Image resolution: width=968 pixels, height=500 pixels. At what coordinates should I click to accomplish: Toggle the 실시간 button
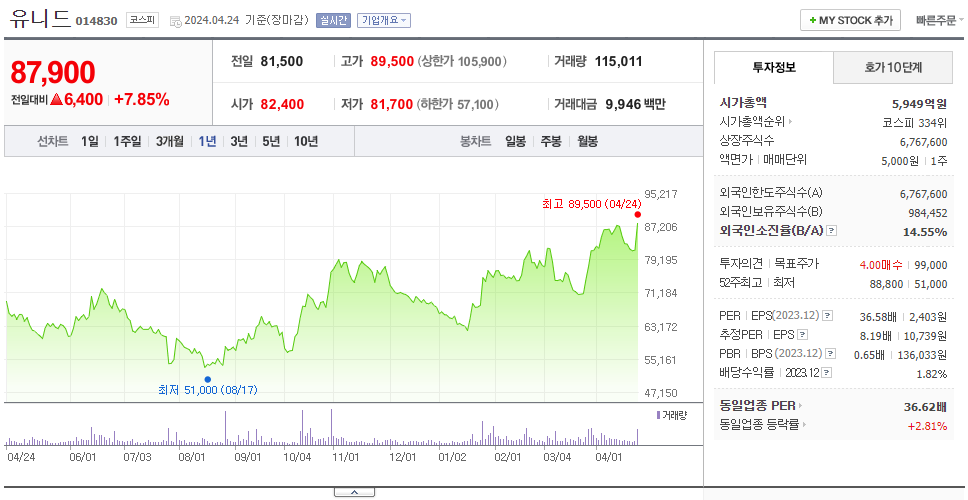click(333, 20)
